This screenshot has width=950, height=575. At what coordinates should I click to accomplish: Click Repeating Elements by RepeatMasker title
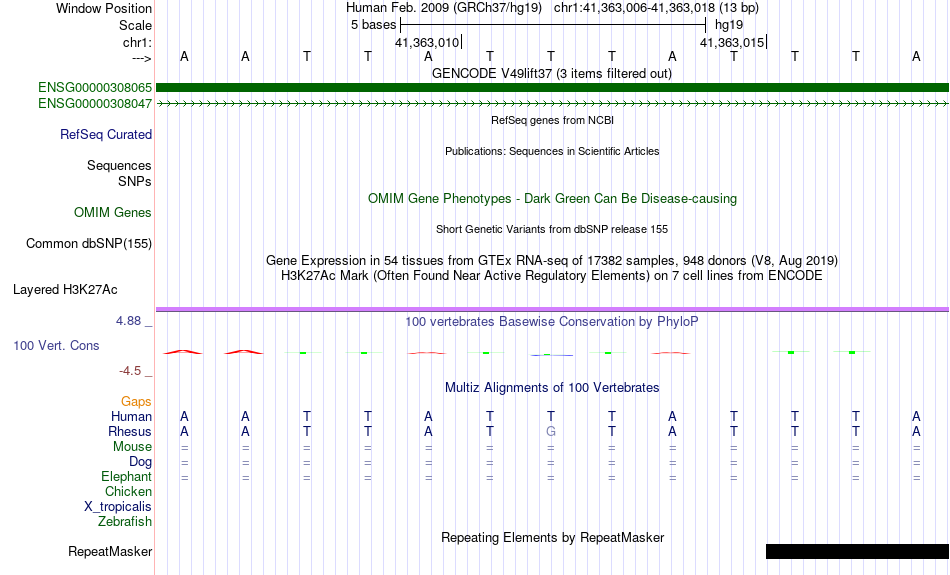coord(553,537)
